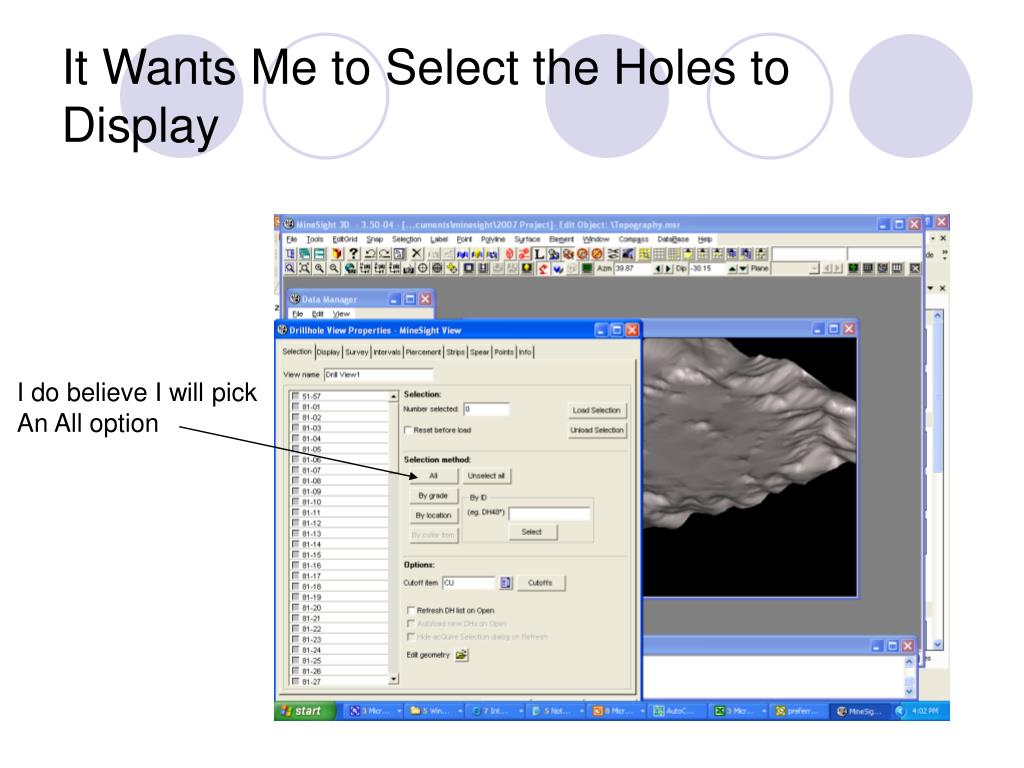Click the drillhole list scroll-up arrow
Image resolution: width=1024 pixels, height=768 pixels.
coord(393,396)
